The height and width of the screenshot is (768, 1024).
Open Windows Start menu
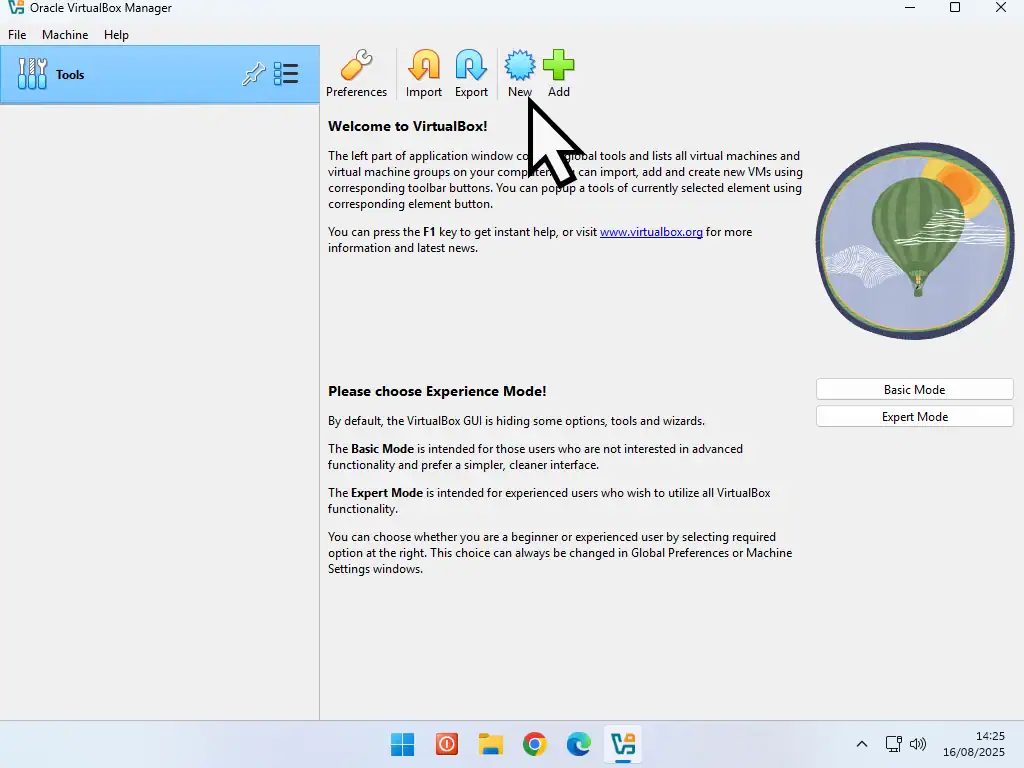click(403, 744)
